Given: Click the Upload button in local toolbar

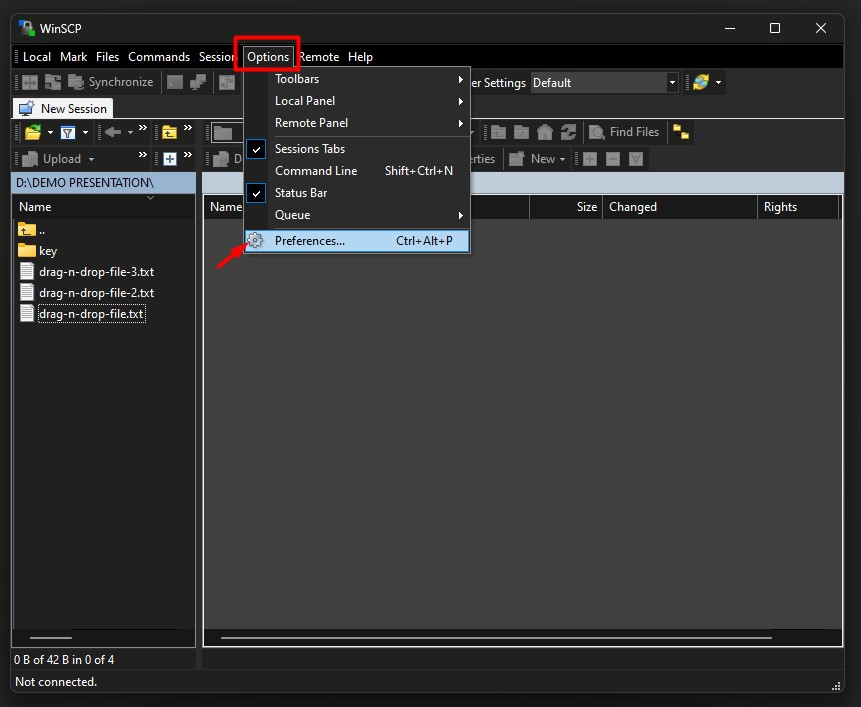Looking at the screenshot, I should [52, 159].
